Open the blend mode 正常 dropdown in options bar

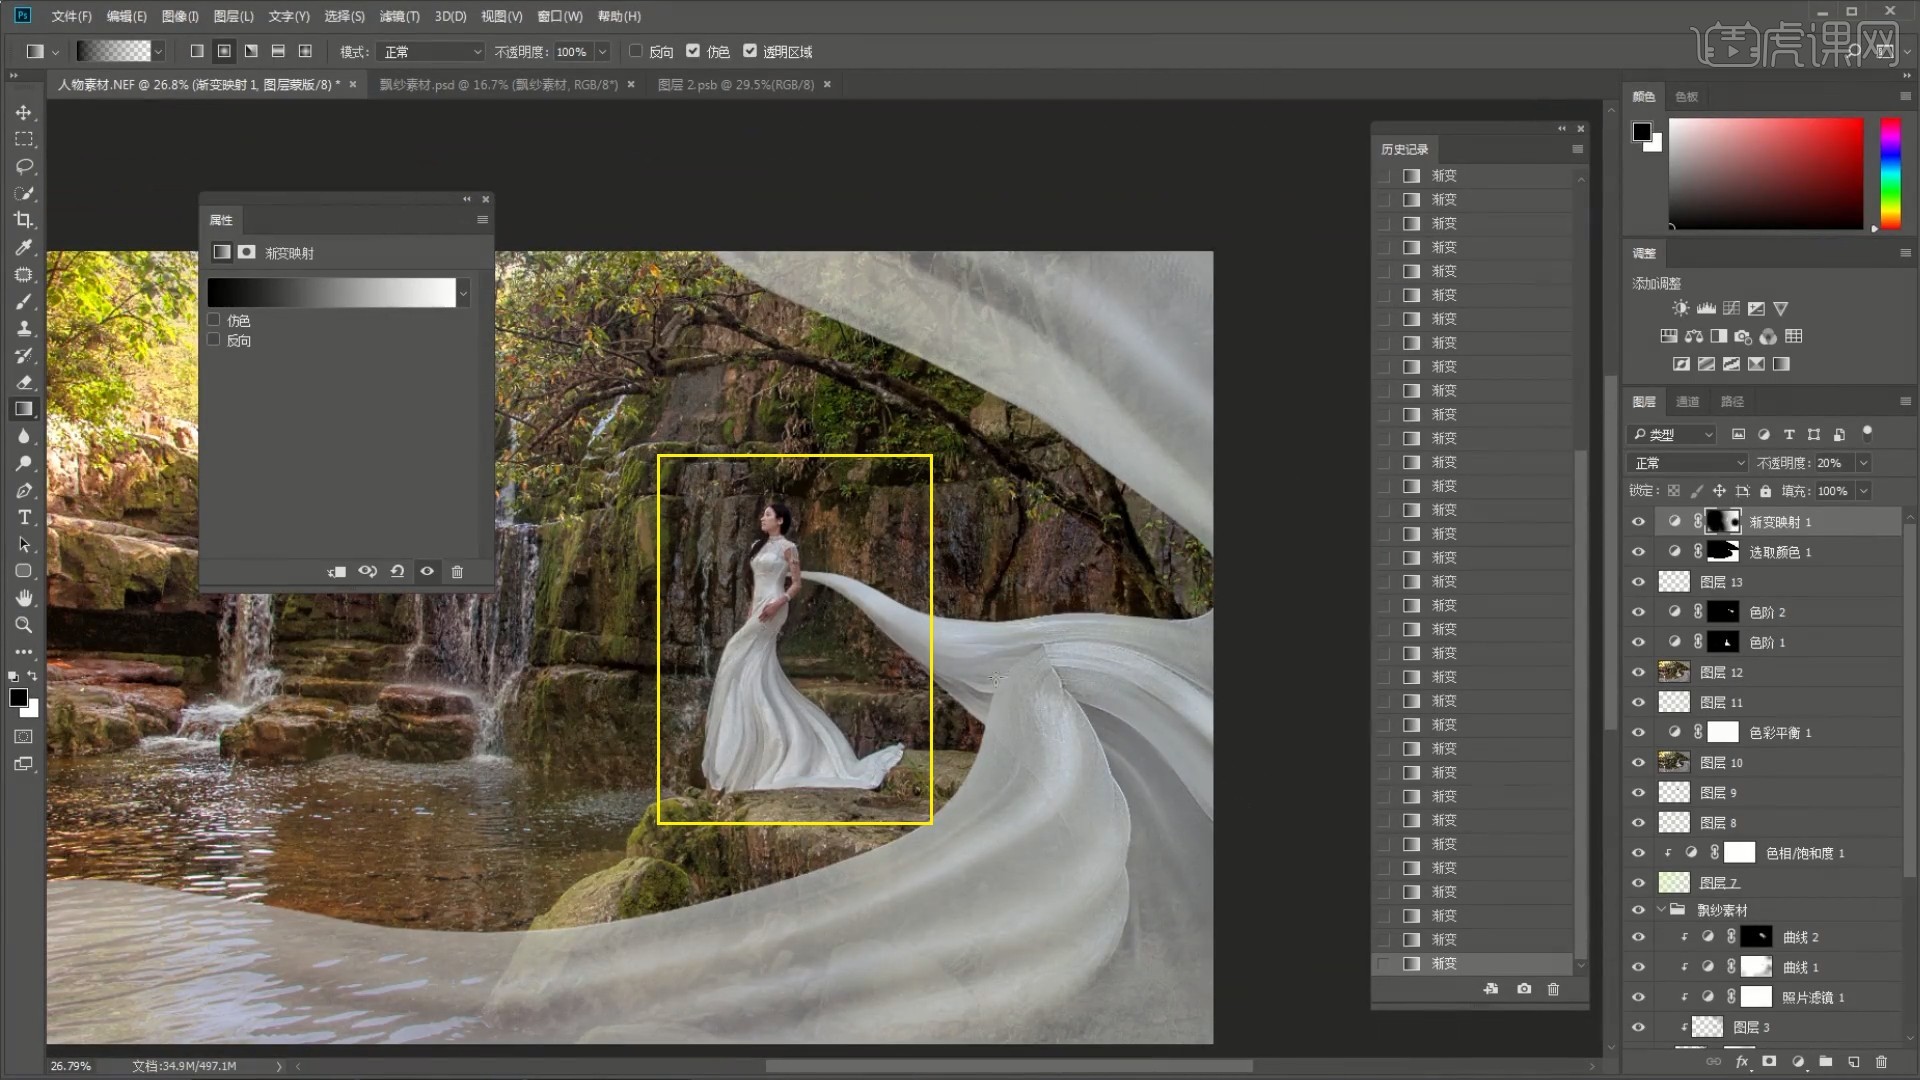tap(432, 51)
